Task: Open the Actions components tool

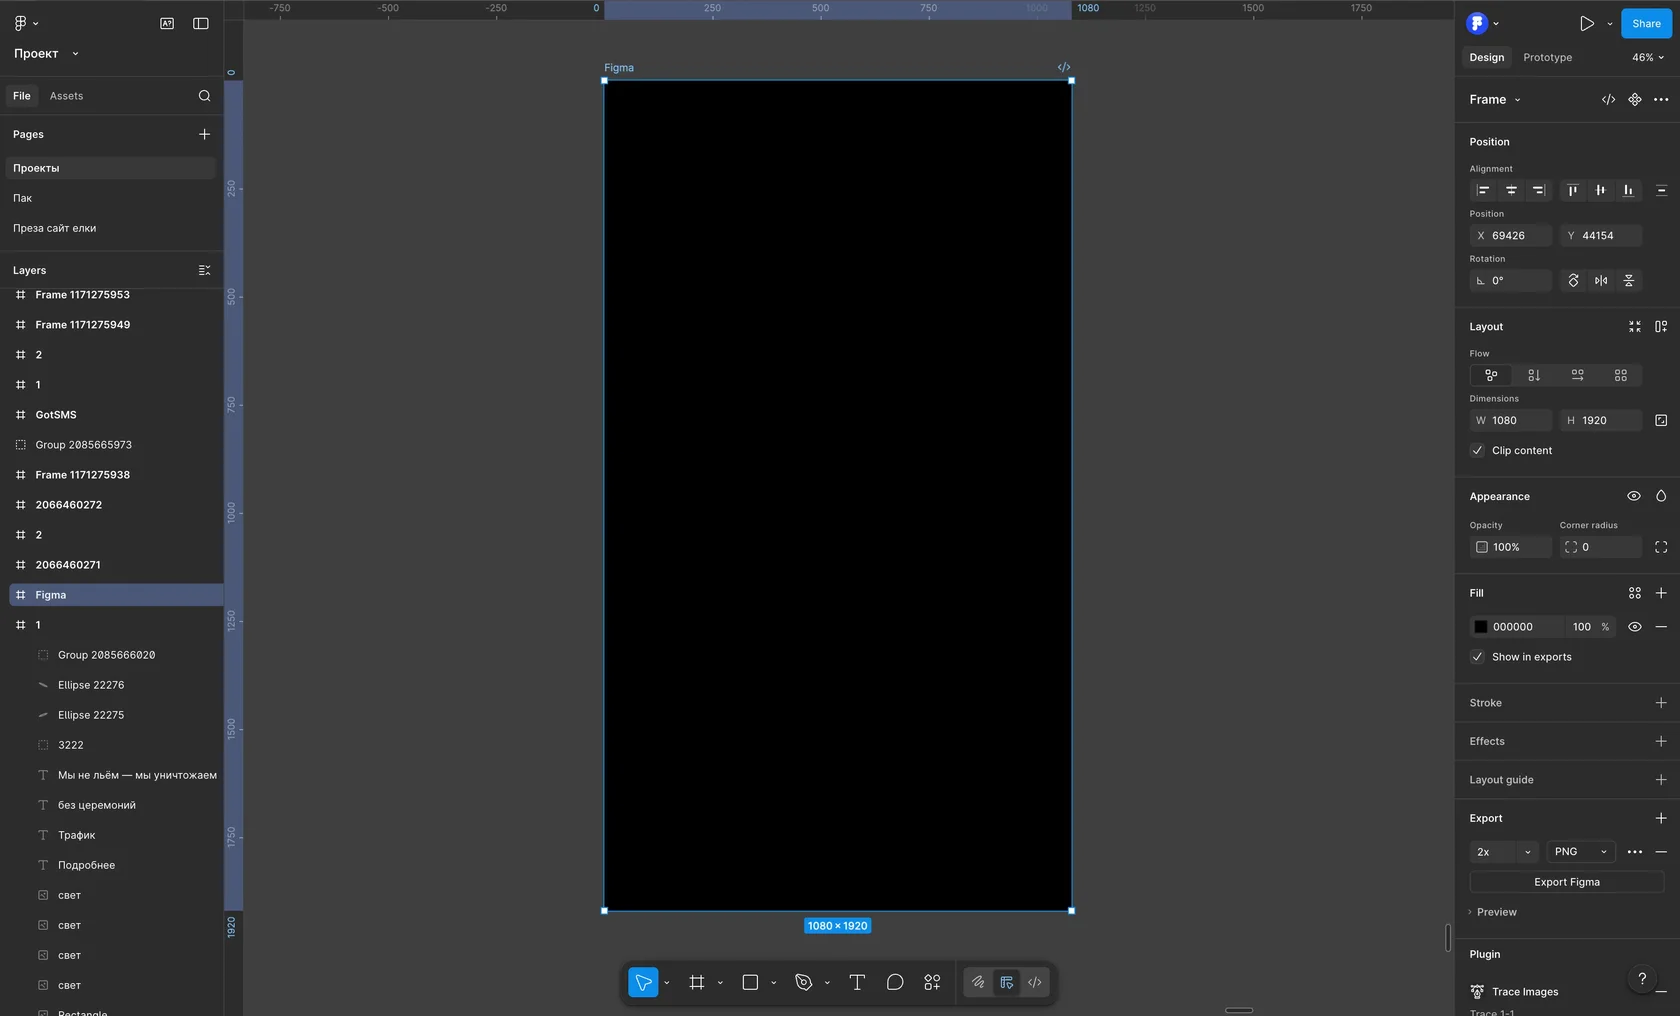Action: (x=932, y=982)
